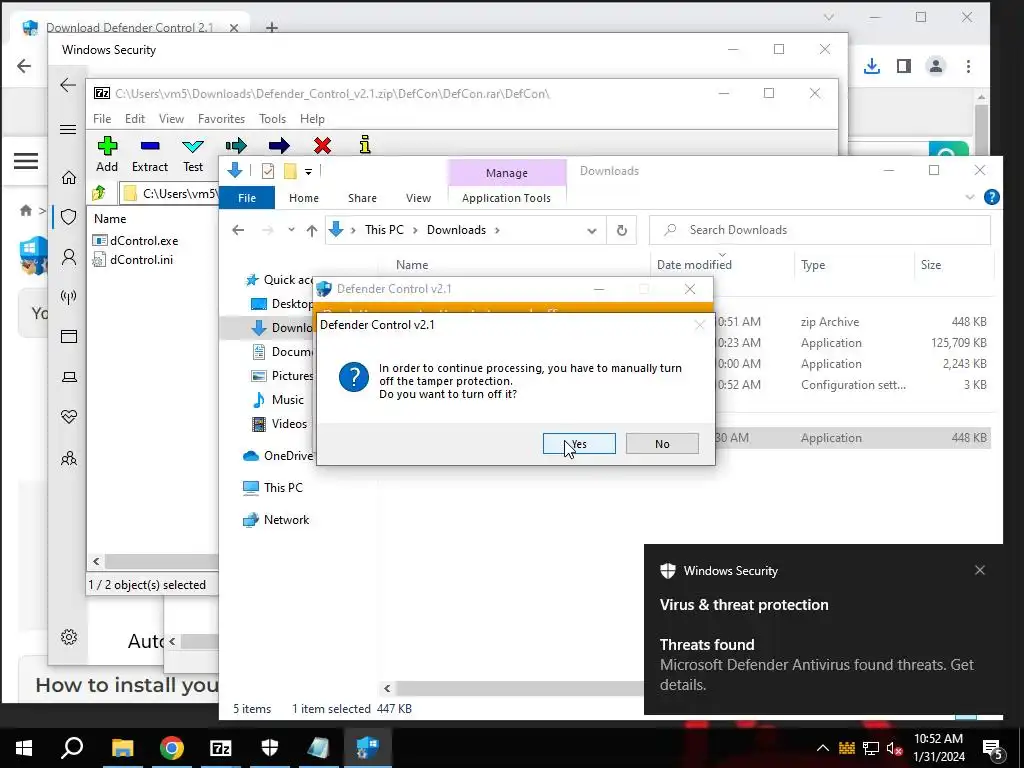The image size is (1024, 768).
Task: Select Music in Explorer navigation pane
Action: [x=279, y=400]
